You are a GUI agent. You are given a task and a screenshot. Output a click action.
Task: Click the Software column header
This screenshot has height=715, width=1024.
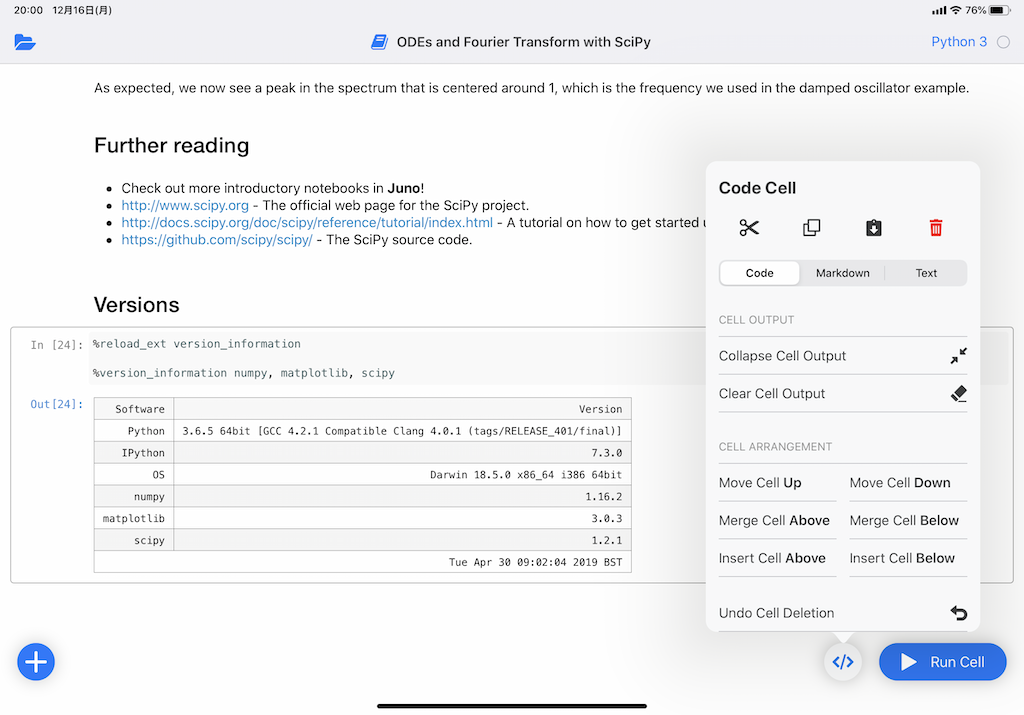(134, 409)
